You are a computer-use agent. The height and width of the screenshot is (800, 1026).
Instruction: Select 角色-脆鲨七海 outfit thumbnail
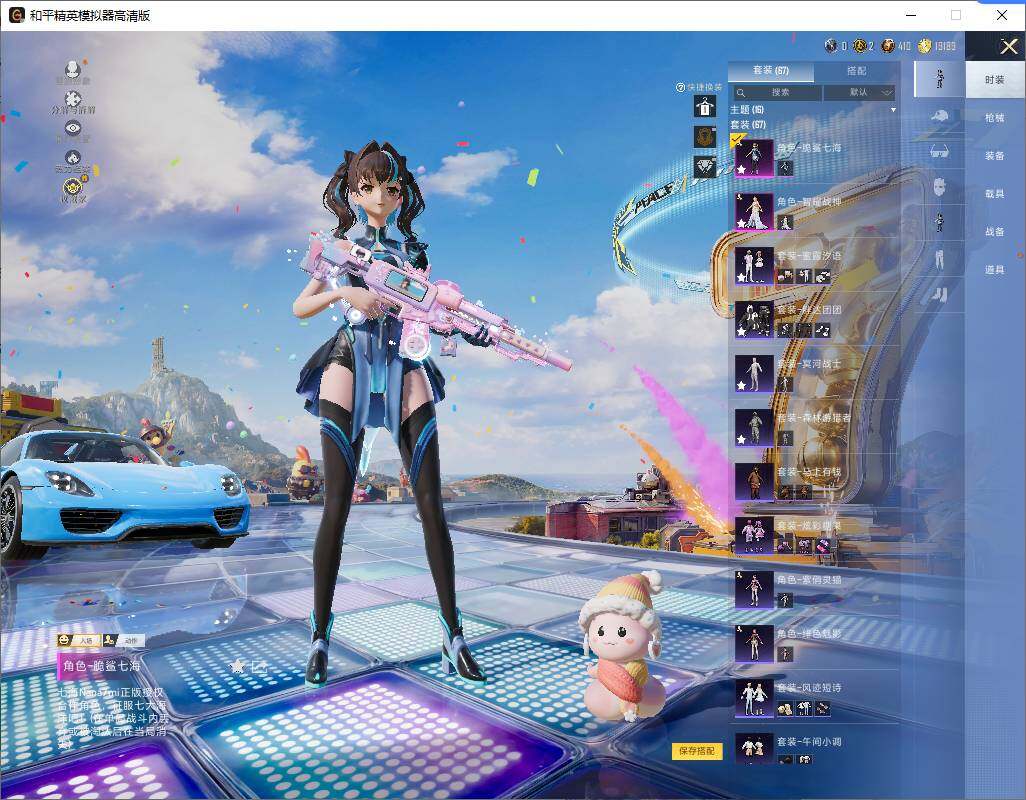(754, 158)
